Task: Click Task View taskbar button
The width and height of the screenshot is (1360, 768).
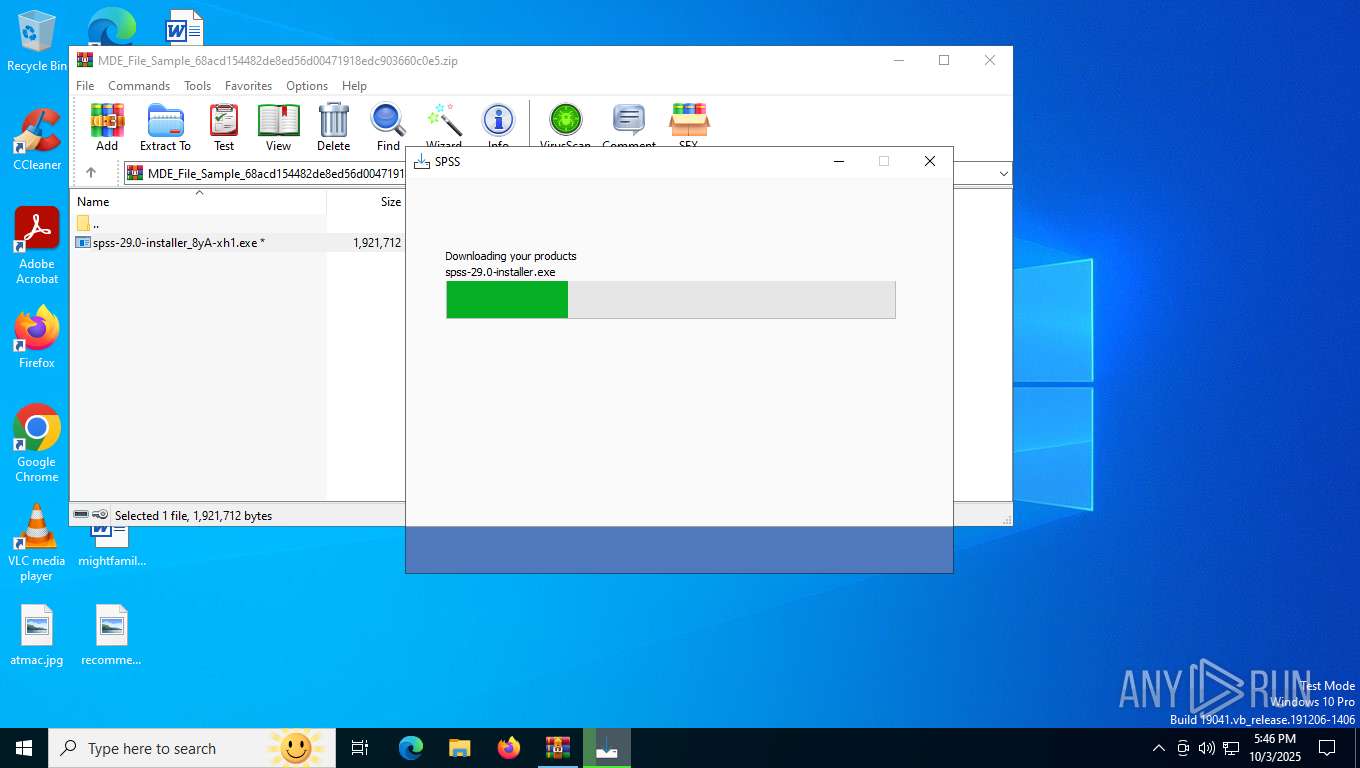Action: tap(360, 748)
